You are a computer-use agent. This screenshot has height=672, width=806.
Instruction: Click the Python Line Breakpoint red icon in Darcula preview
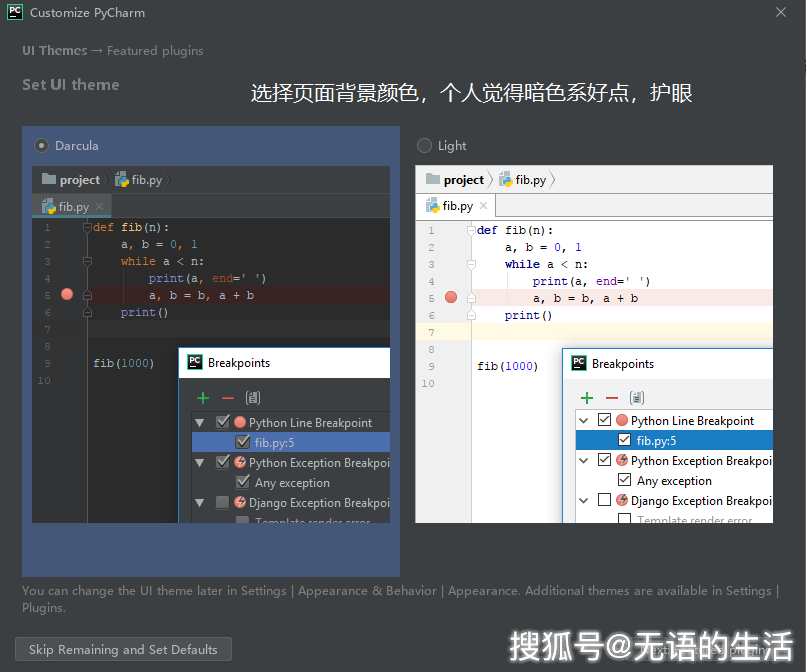click(240, 422)
